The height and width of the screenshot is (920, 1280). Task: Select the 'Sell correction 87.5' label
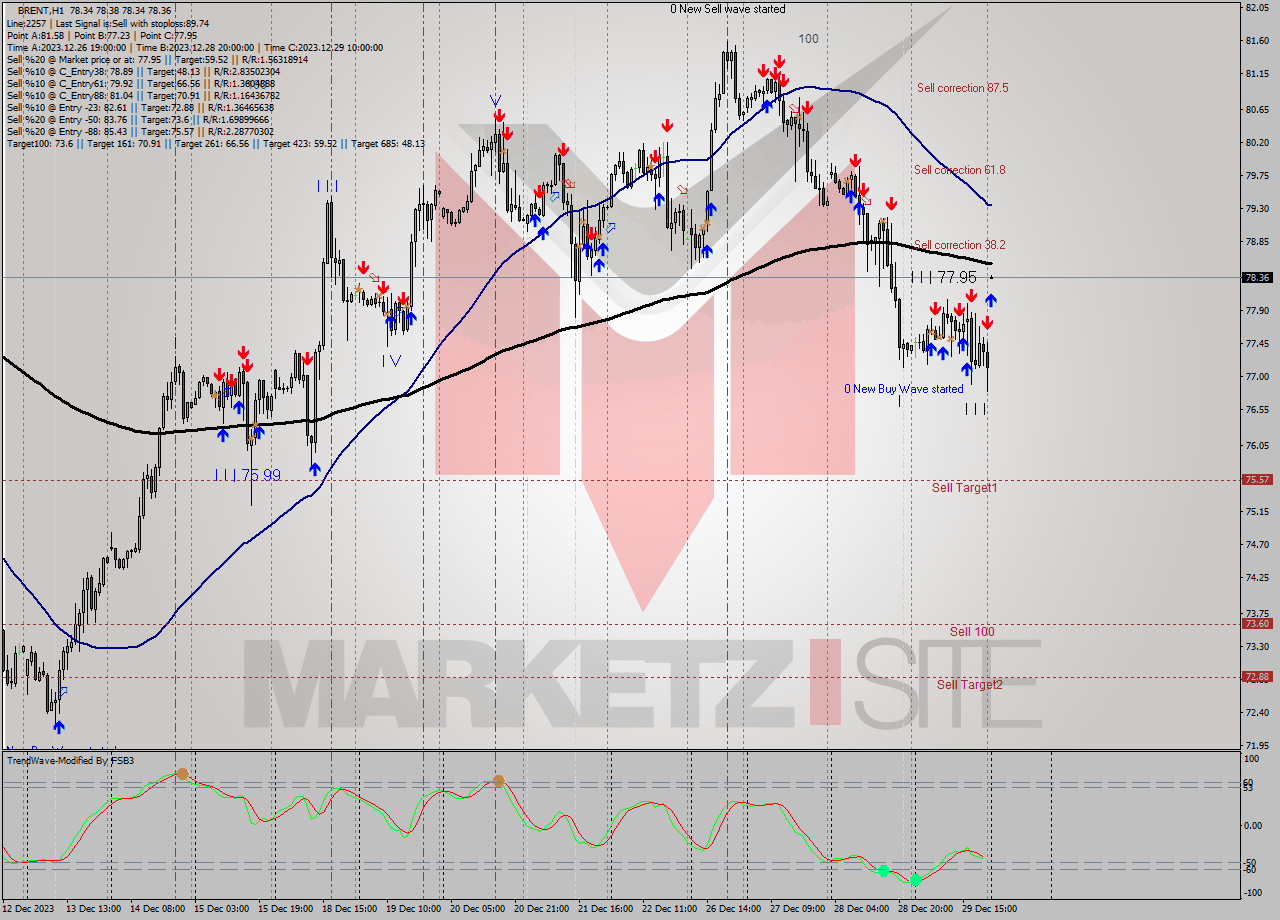(962, 88)
